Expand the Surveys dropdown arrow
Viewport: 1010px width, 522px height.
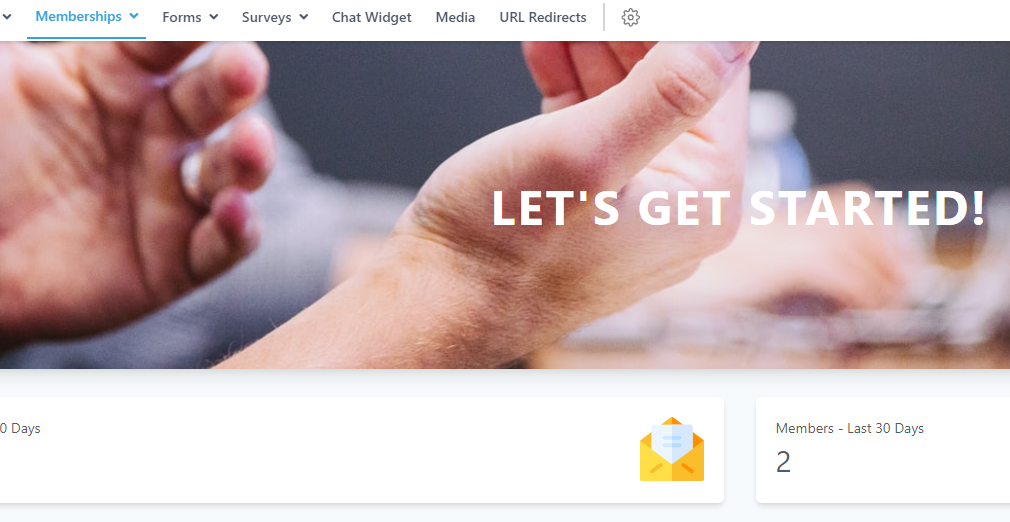tap(303, 17)
